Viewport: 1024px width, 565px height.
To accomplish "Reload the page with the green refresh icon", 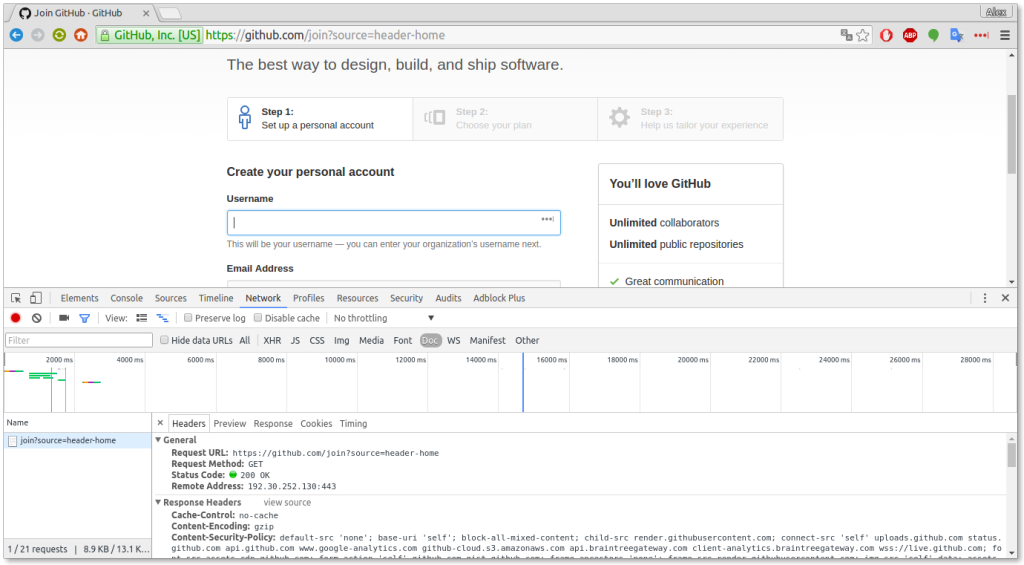I will coord(59,35).
